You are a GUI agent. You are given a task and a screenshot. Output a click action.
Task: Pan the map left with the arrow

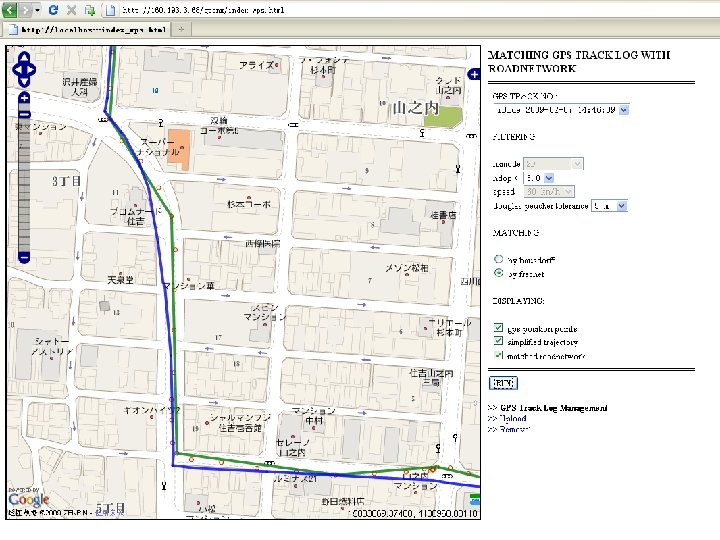pyautogui.click(x=16, y=70)
